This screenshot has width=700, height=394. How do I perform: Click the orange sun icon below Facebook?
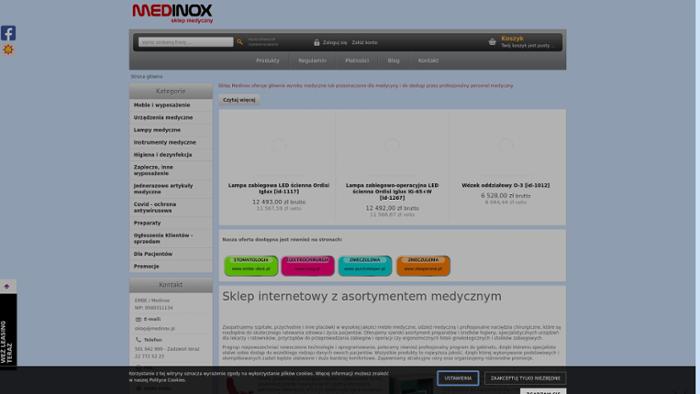(8, 50)
